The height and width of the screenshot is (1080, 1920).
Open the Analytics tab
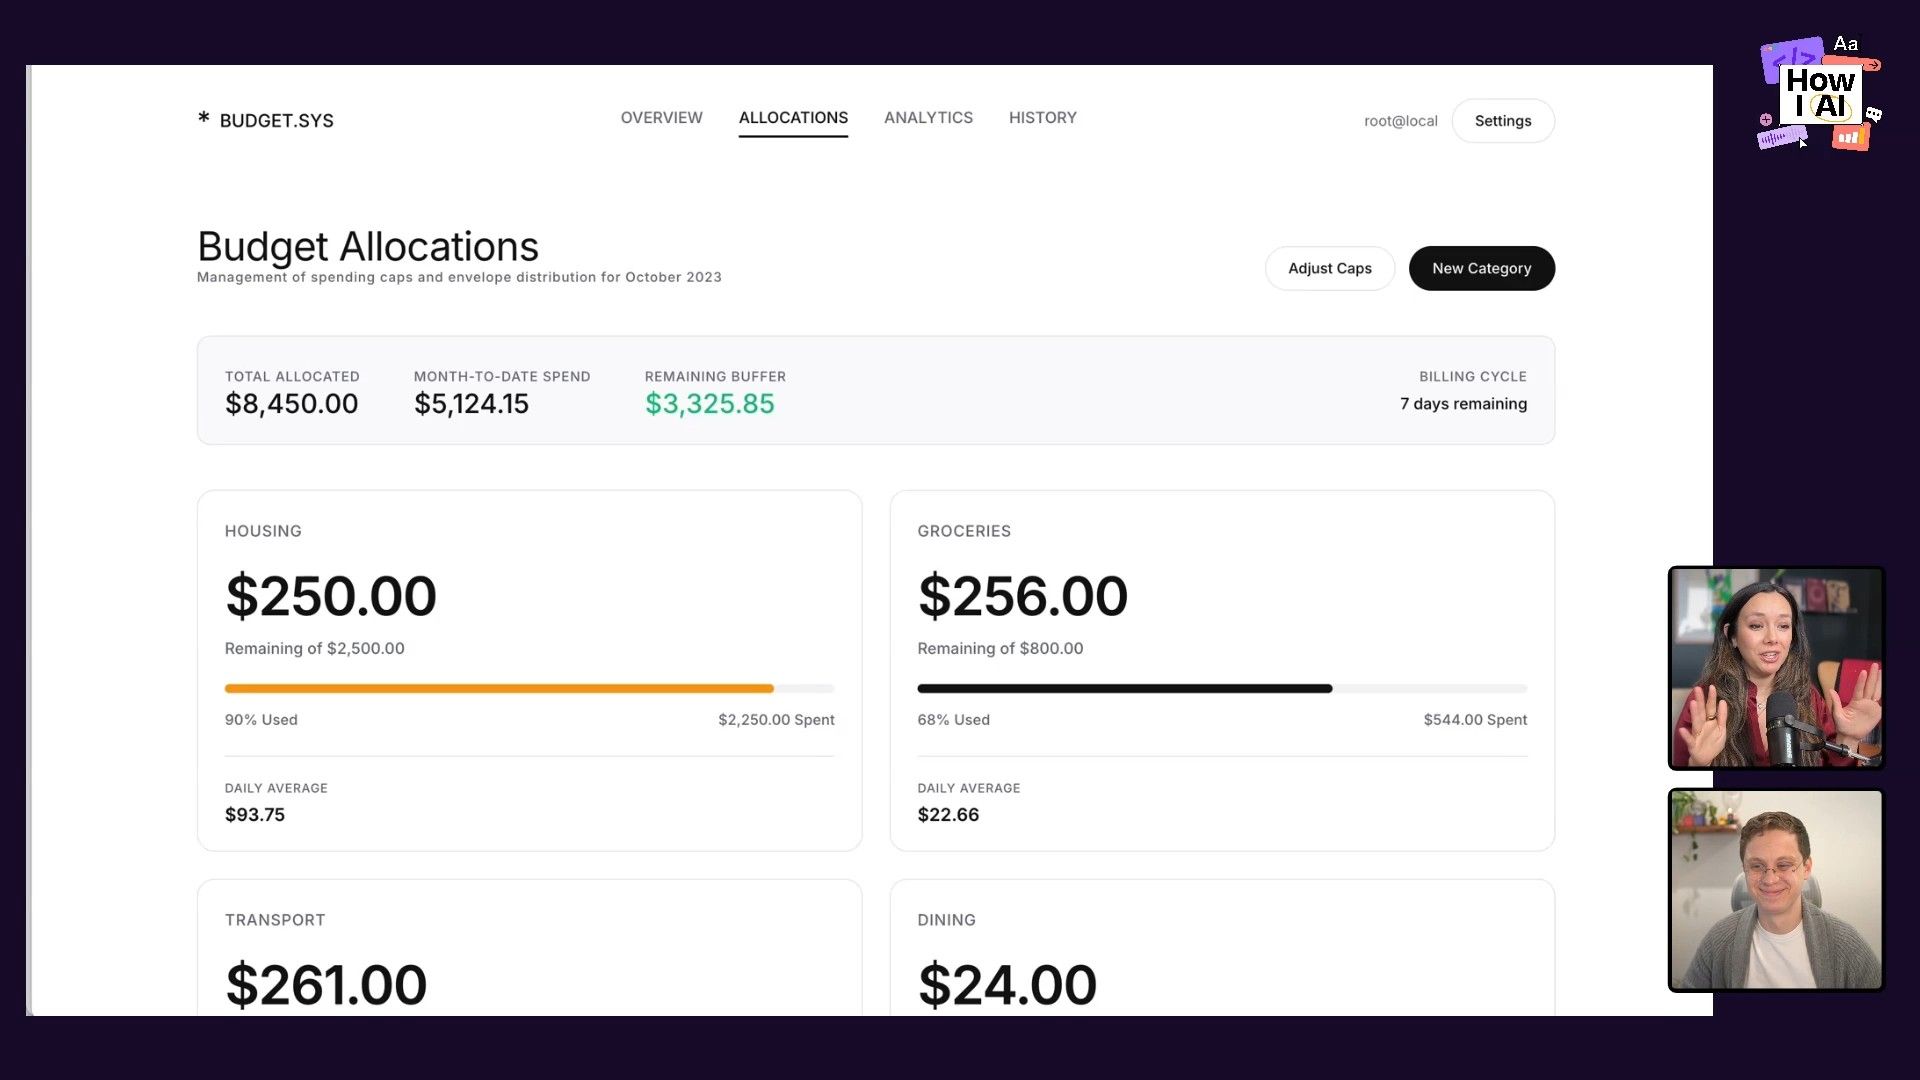pyautogui.click(x=928, y=118)
